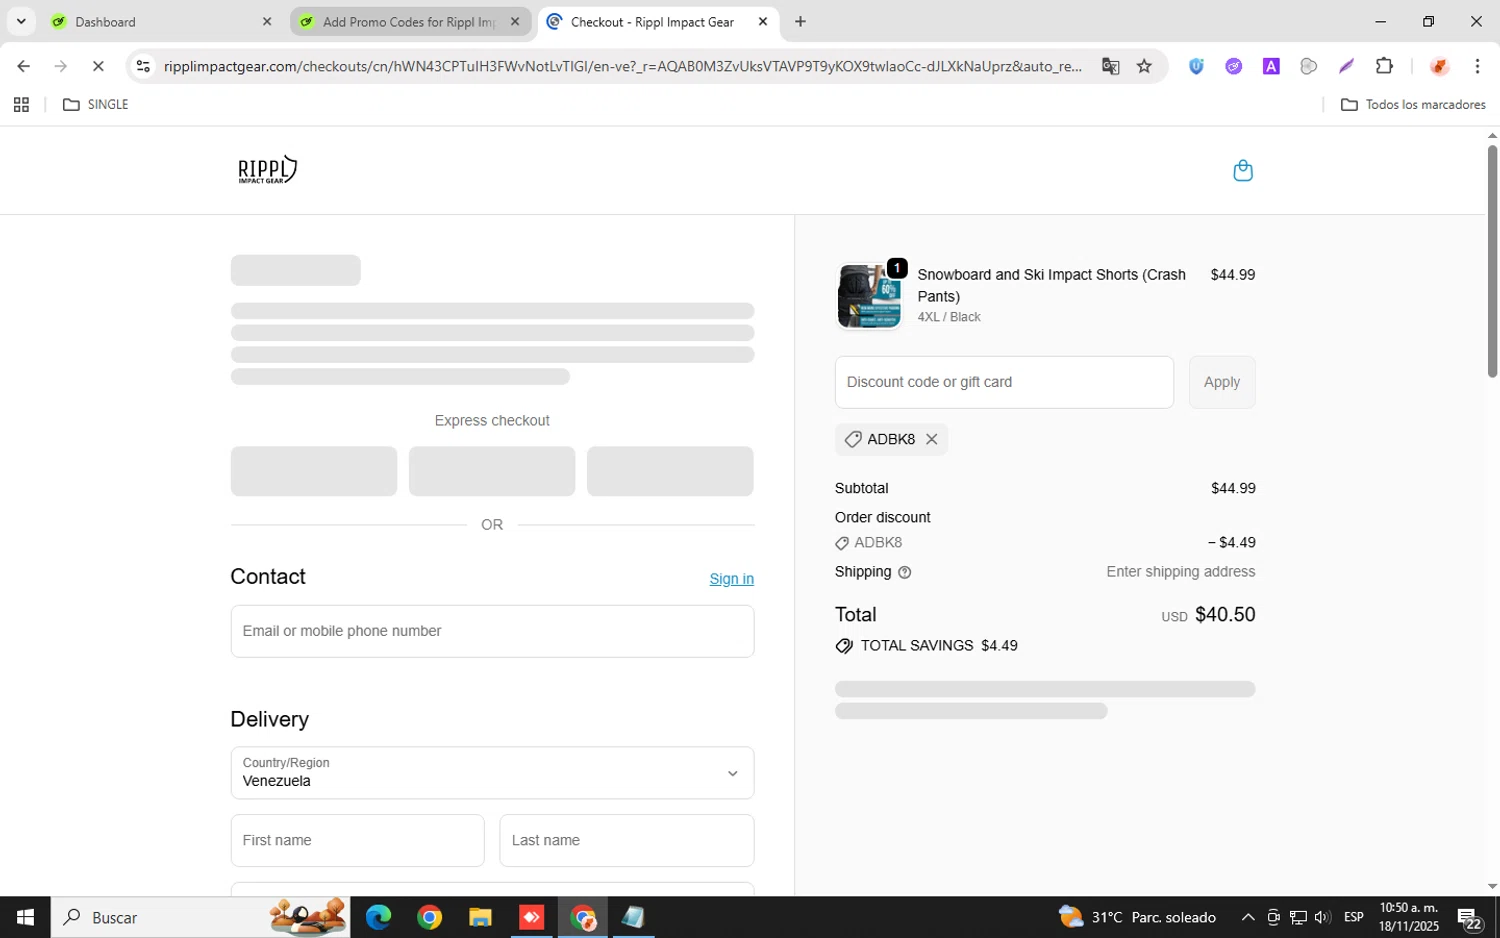Click the volume speaker tray icon

(x=1322, y=917)
